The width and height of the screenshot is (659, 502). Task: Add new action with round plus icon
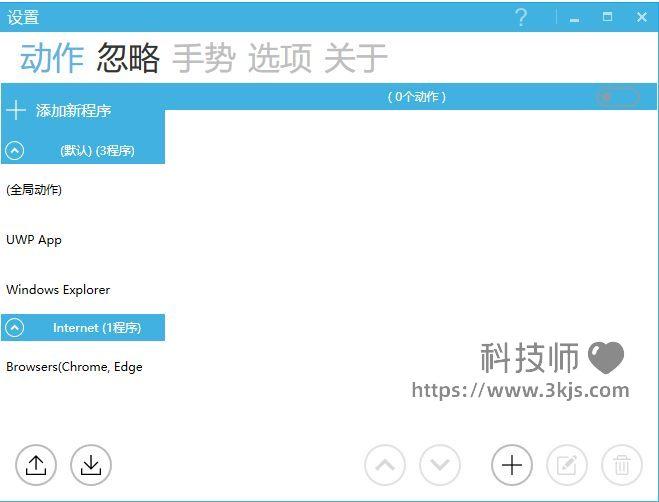click(x=512, y=465)
